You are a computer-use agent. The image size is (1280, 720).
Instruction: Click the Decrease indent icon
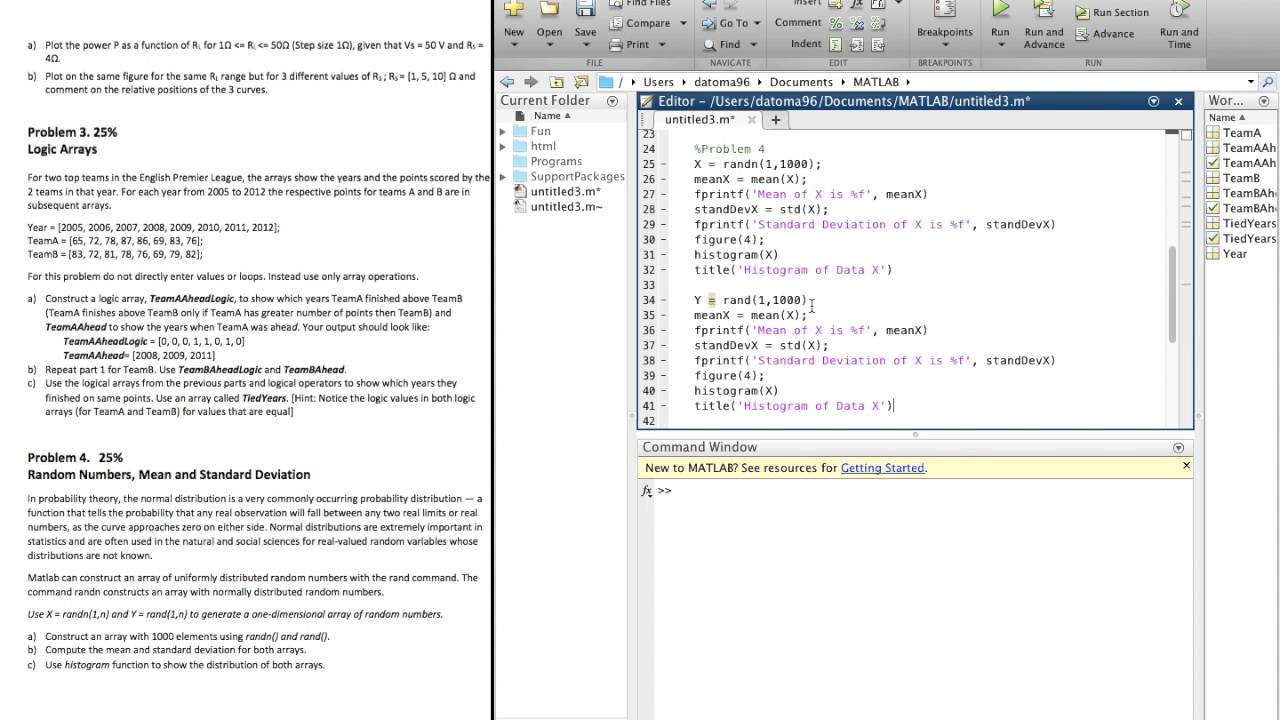click(876, 44)
